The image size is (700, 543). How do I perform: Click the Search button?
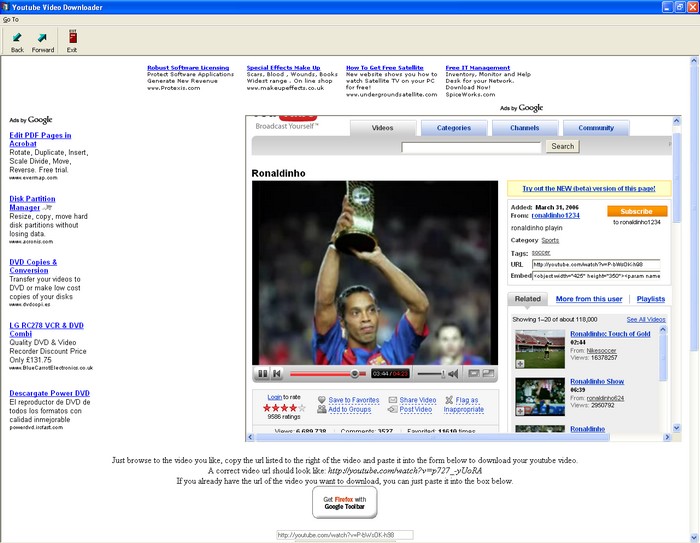click(562, 146)
